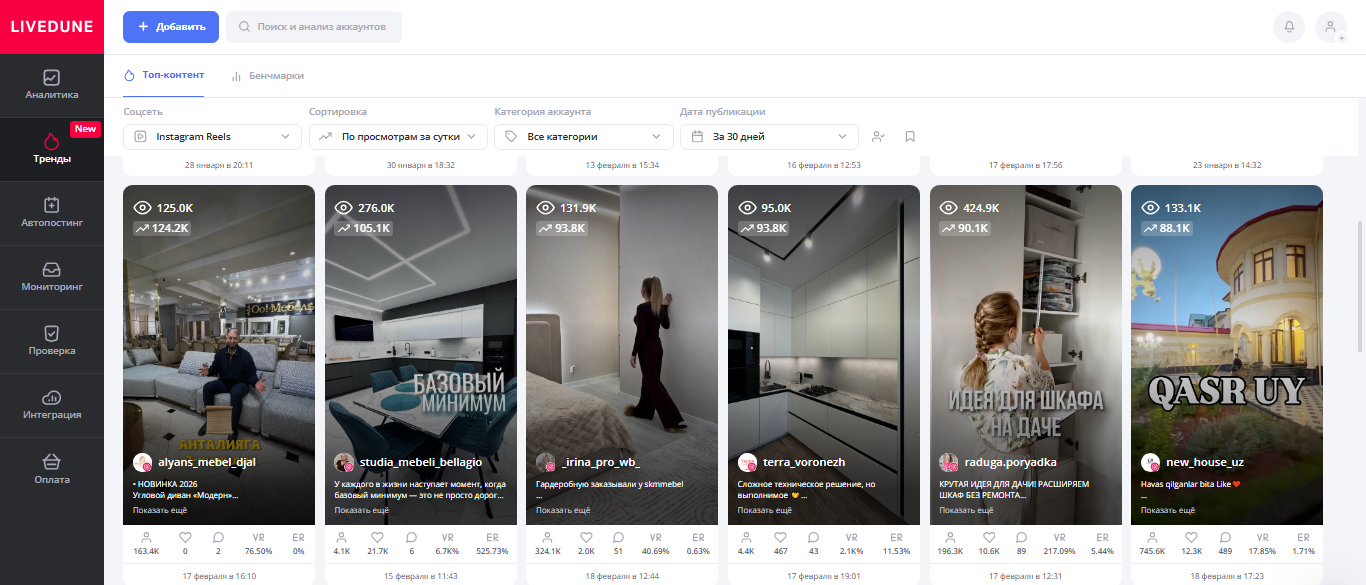Open the Интеграция section
The width and height of the screenshot is (1366, 585).
pyautogui.click(x=51, y=405)
